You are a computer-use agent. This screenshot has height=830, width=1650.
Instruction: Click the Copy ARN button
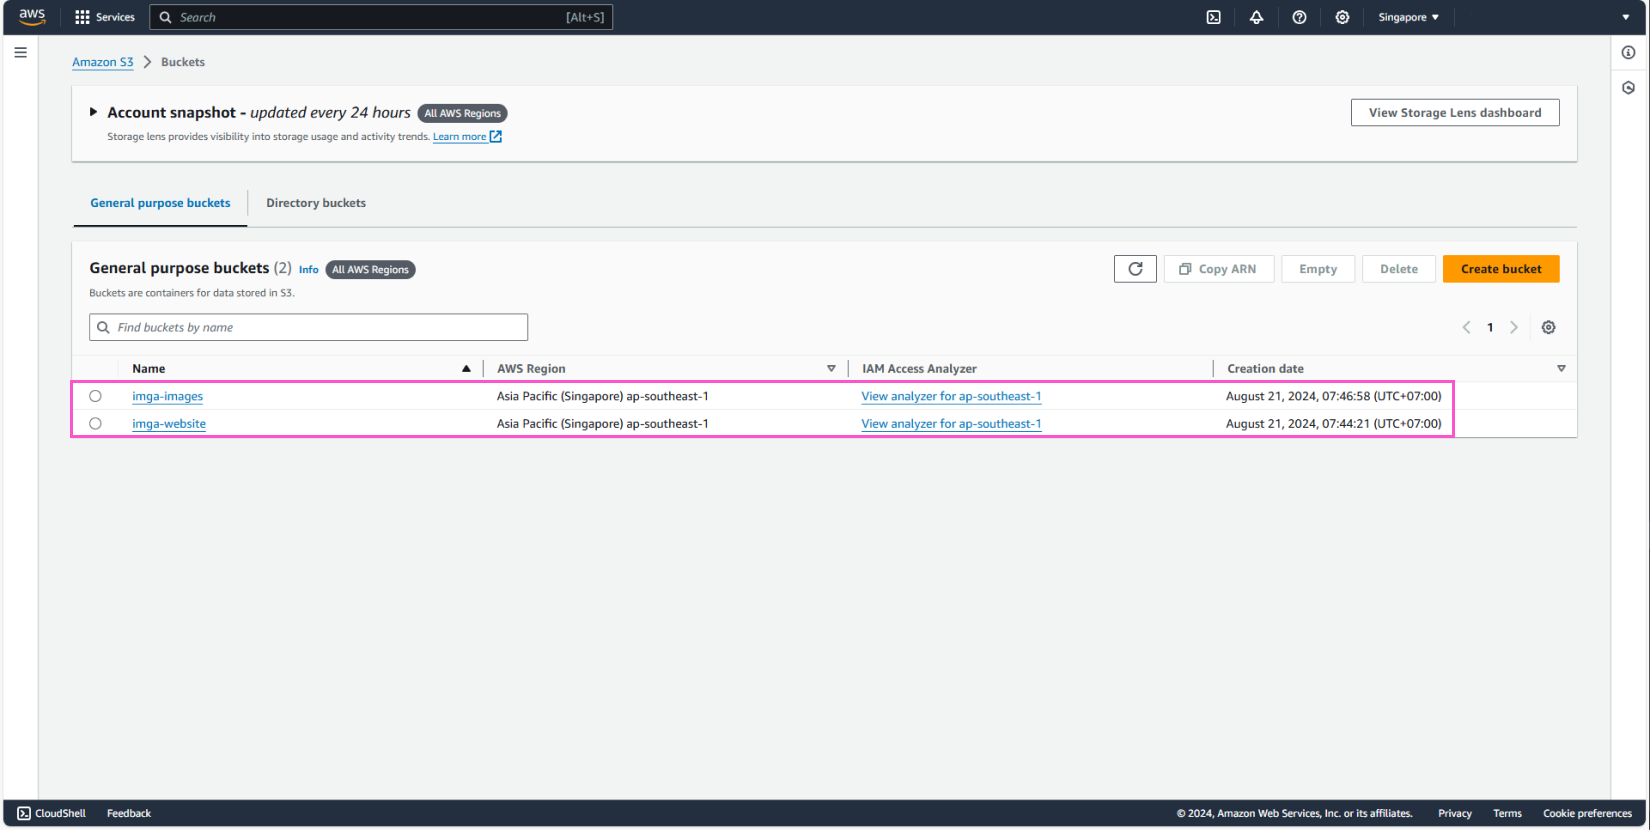click(x=1218, y=269)
